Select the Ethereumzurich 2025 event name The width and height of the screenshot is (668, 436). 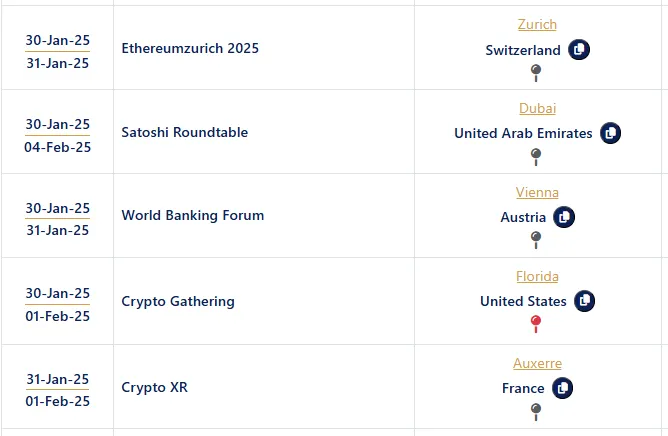(190, 48)
